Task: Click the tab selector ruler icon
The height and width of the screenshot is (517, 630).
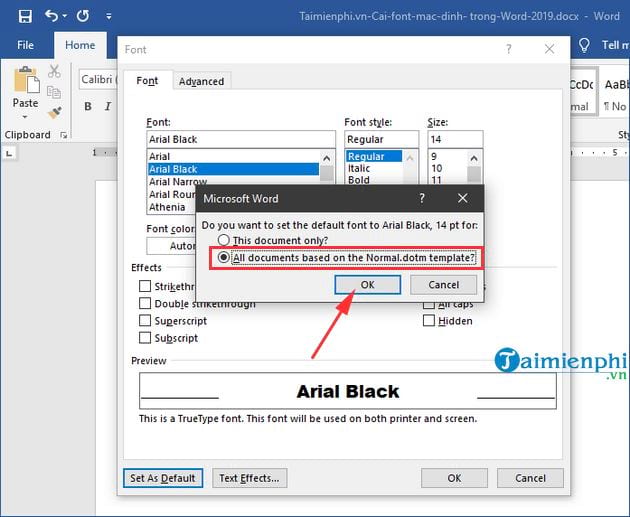Action: (x=9, y=153)
